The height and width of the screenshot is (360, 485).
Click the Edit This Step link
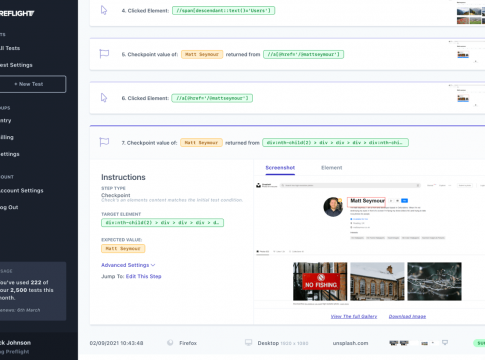143,276
